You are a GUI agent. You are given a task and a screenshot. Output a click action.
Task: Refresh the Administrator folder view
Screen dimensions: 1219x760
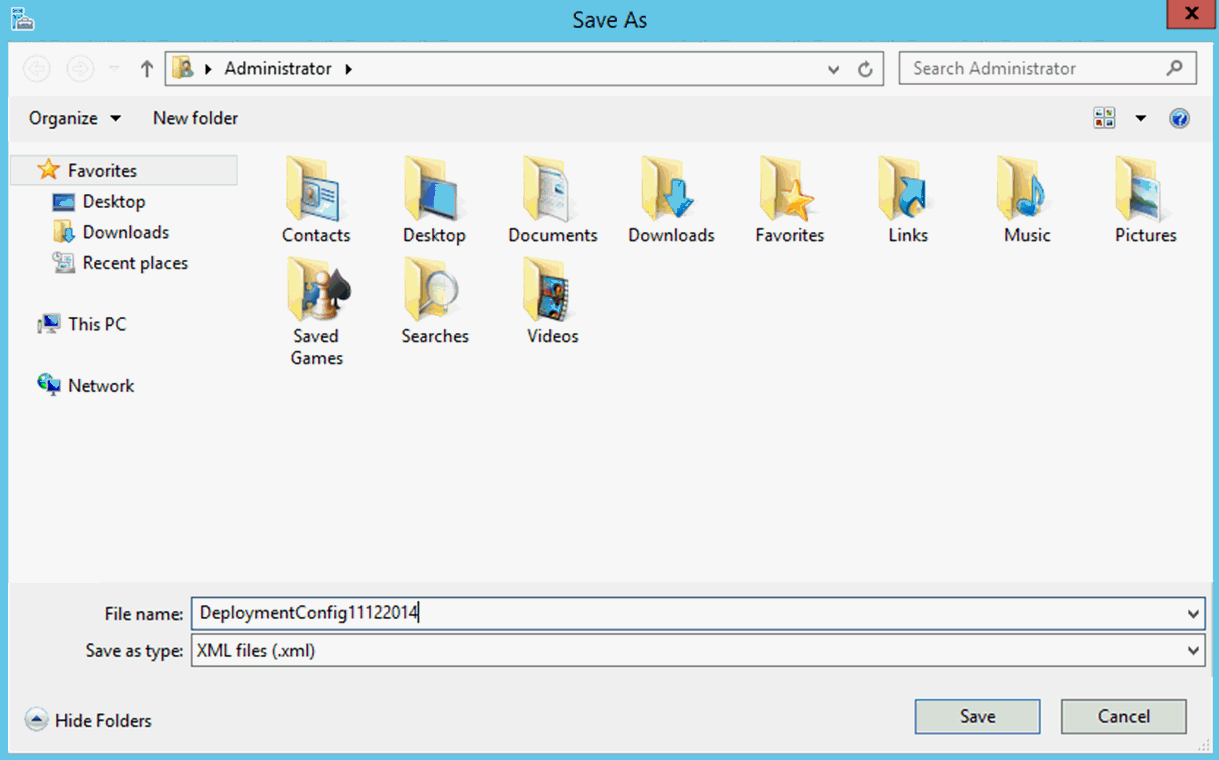point(865,69)
